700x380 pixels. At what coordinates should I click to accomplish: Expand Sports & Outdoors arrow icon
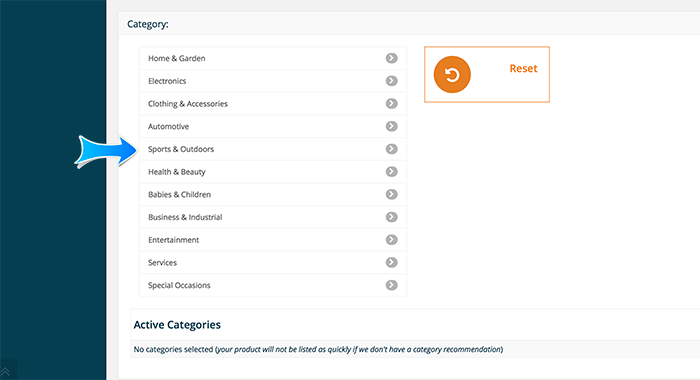point(392,149)
